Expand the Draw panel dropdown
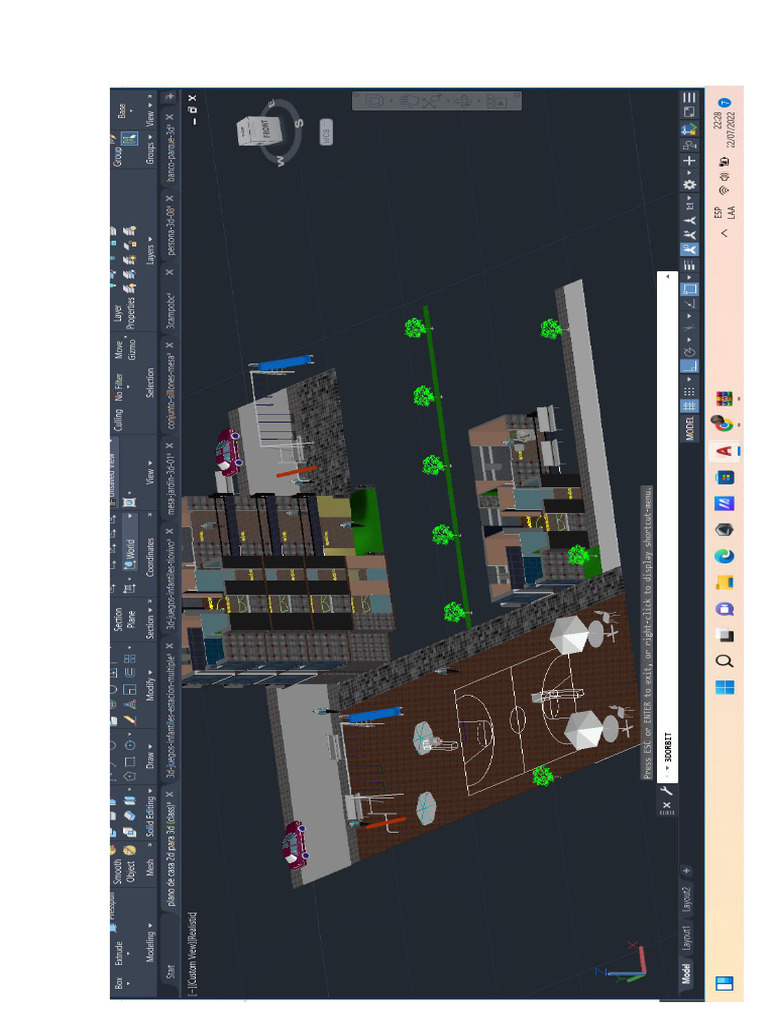Viewport: 768px width, 1024px height. [150, 756]
